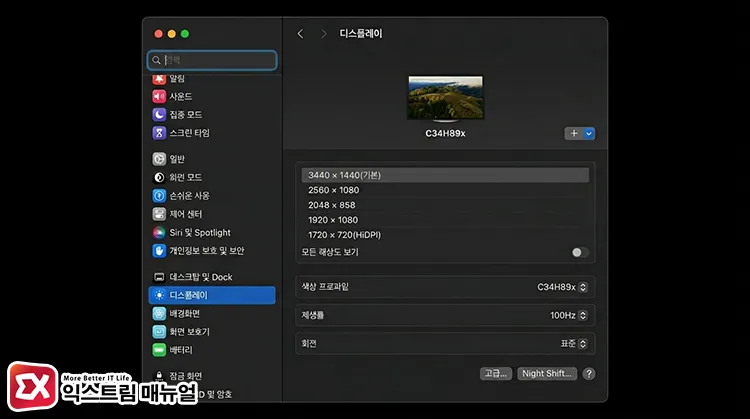Open 데스크탑 및 Dock icon
The width and height of the screenshot is (750, 419).
click(x=159, y=277)
